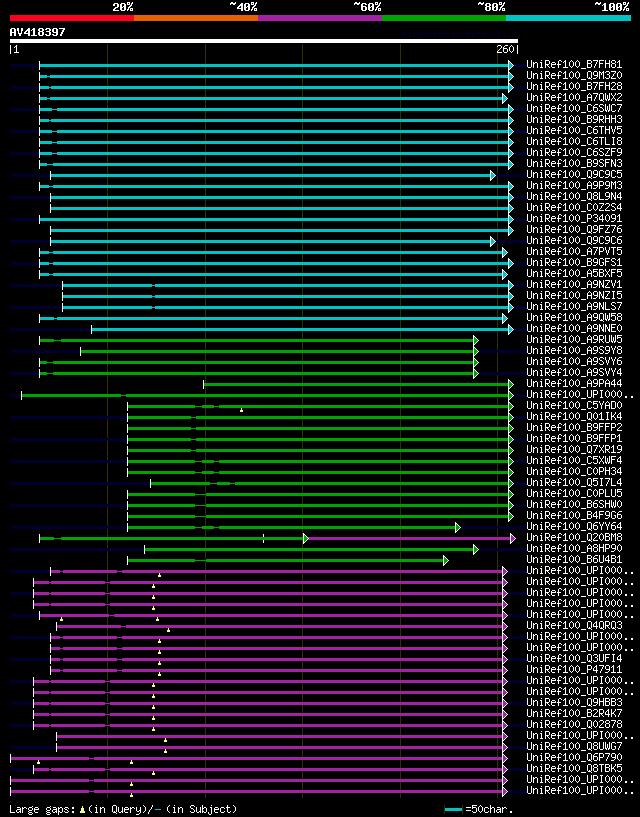Viewport: 640px width, 817px height.
Task: Open hit UniRef100_B7FH28 label
Action: tap(574, 86)
